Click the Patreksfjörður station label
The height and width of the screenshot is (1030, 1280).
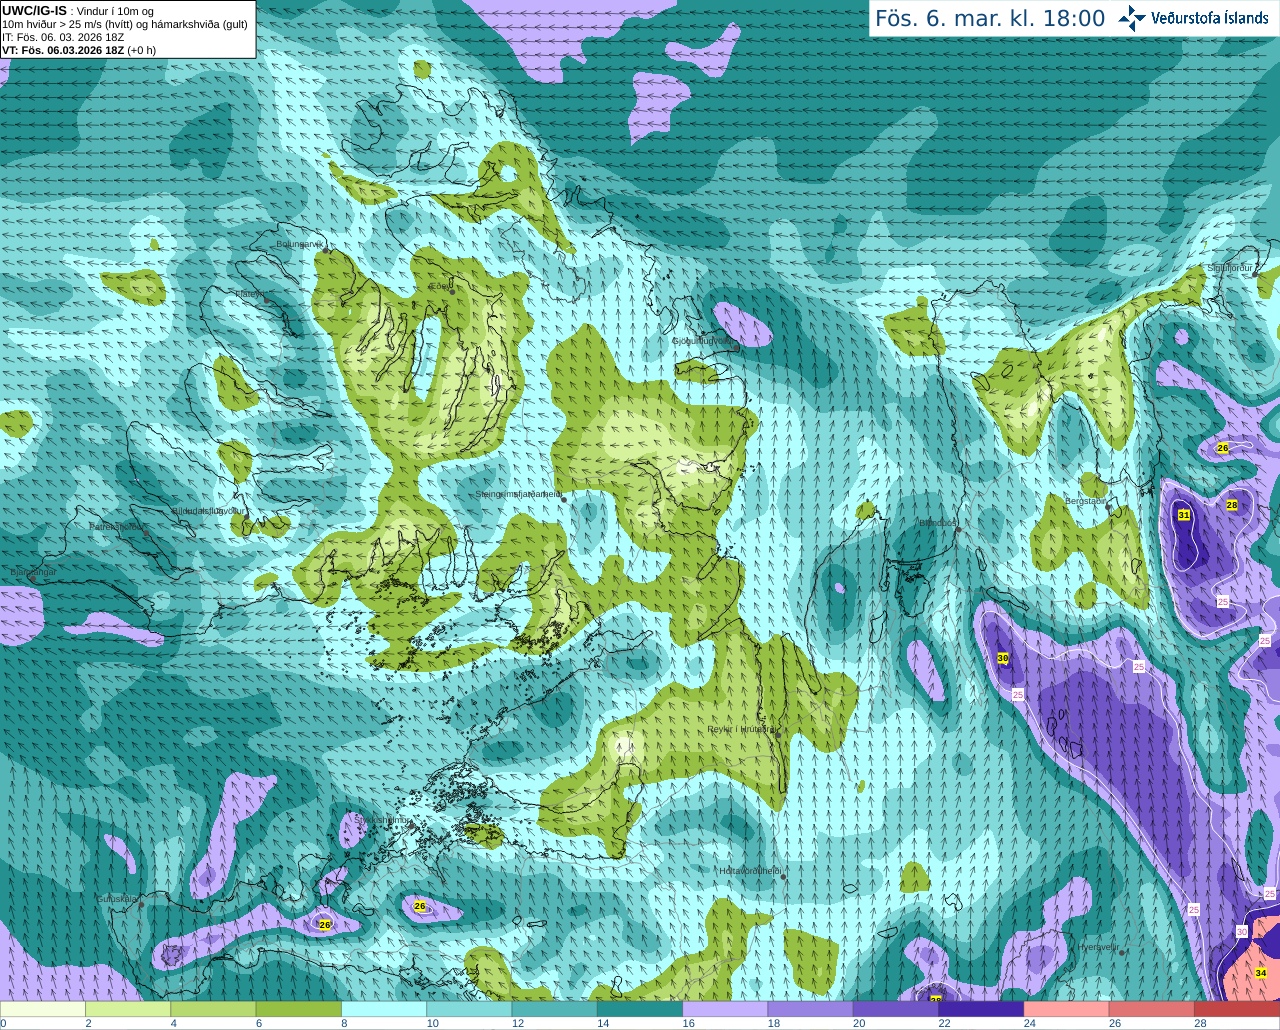[x=116, y=526]
